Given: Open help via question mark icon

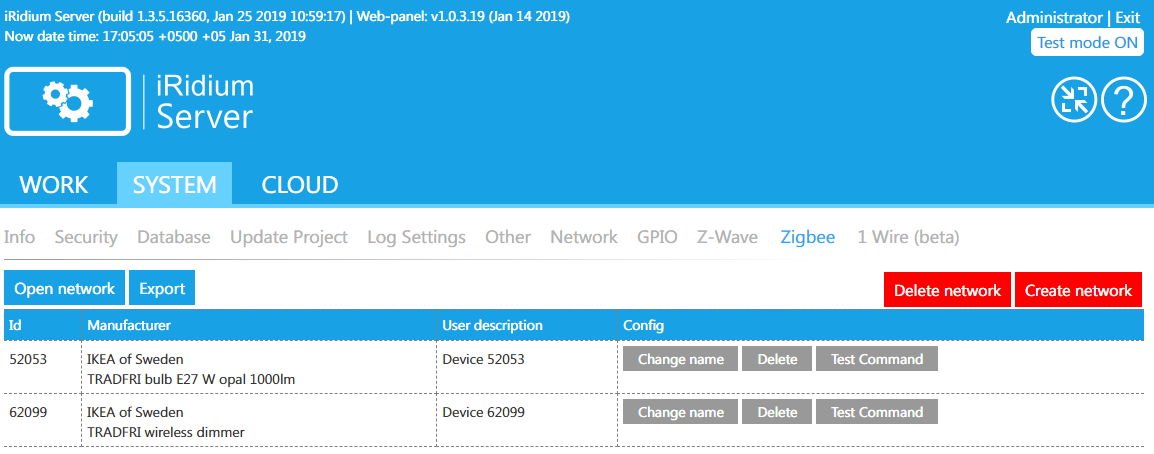Looking at the screenshot, I should 1123,101.
